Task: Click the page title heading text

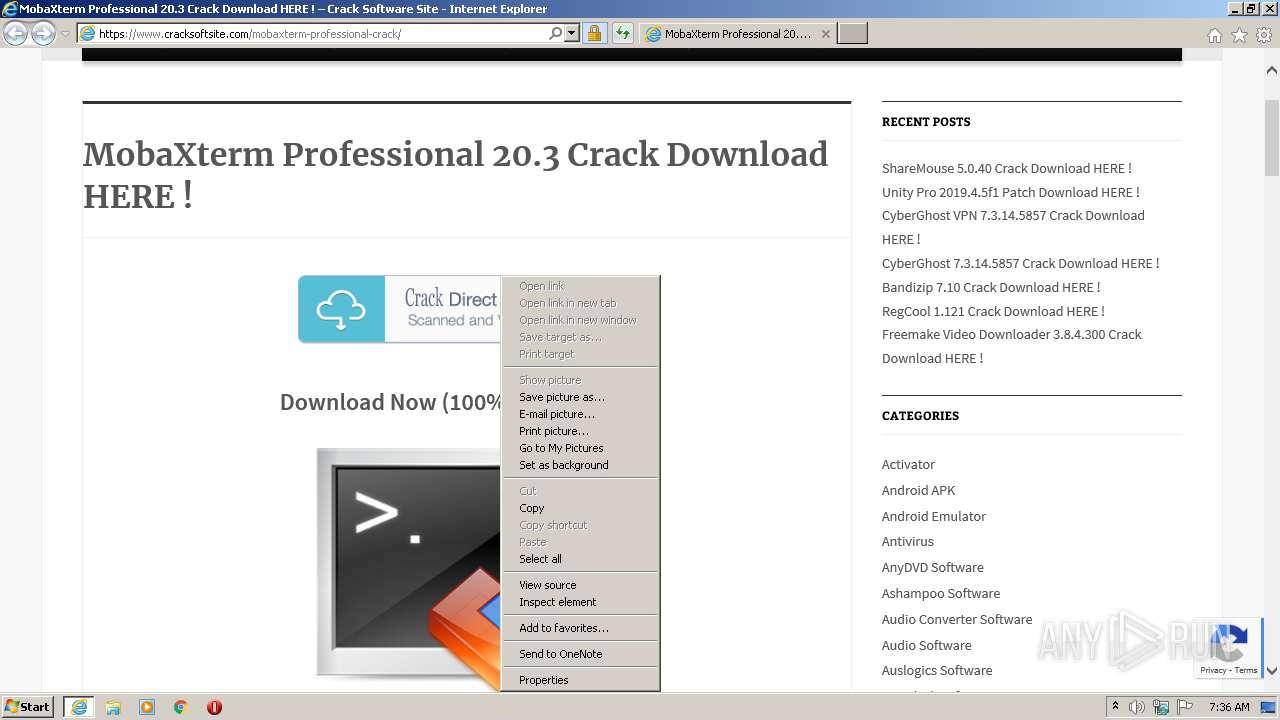Action: tap(456, 175)
